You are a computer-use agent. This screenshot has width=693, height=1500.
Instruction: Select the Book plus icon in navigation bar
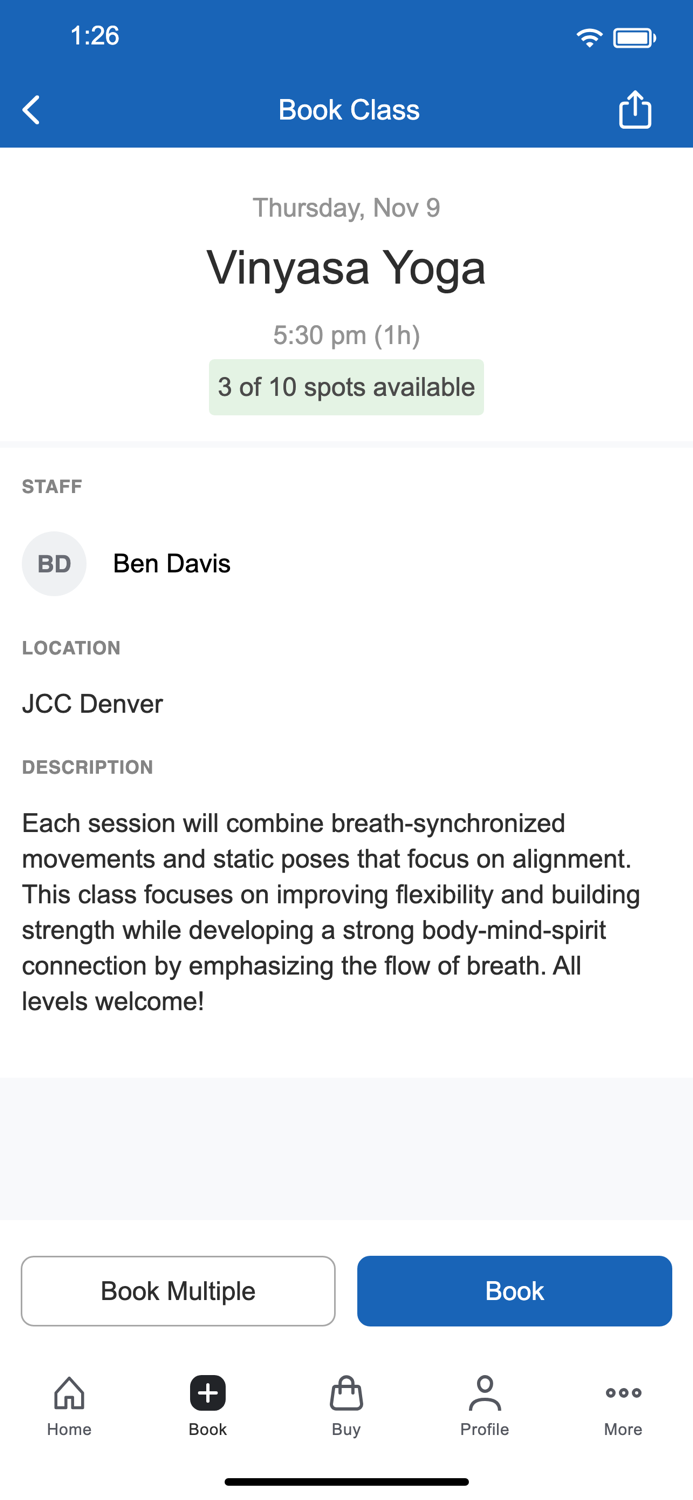207,1392
